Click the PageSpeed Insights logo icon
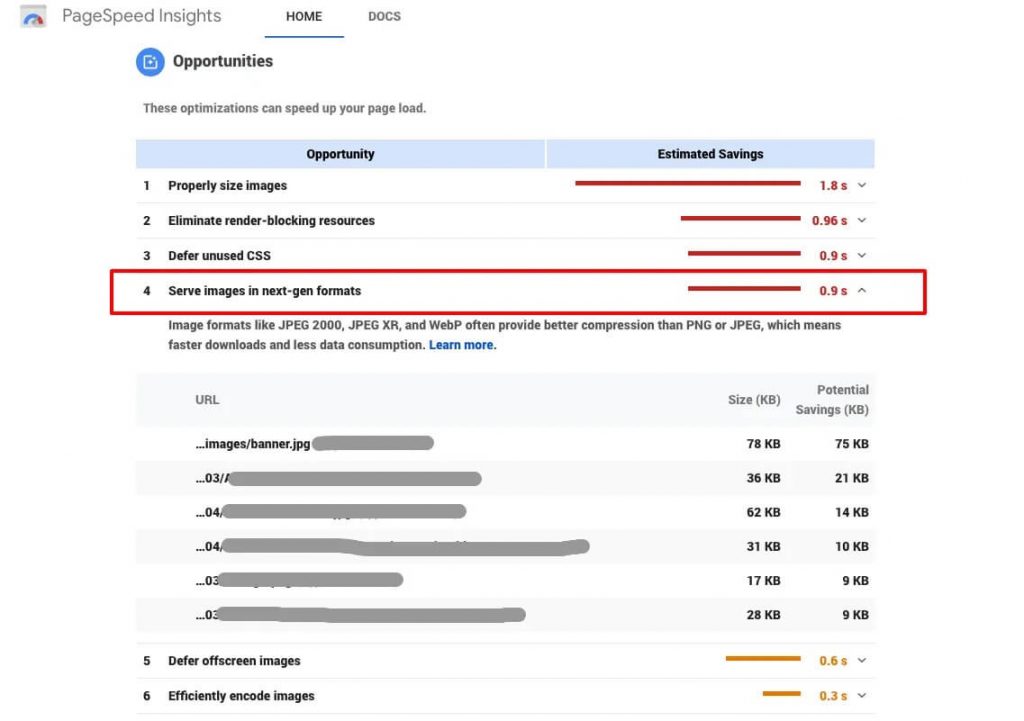The height and width of the screenshot is (721, 1024). click(33, 17)
